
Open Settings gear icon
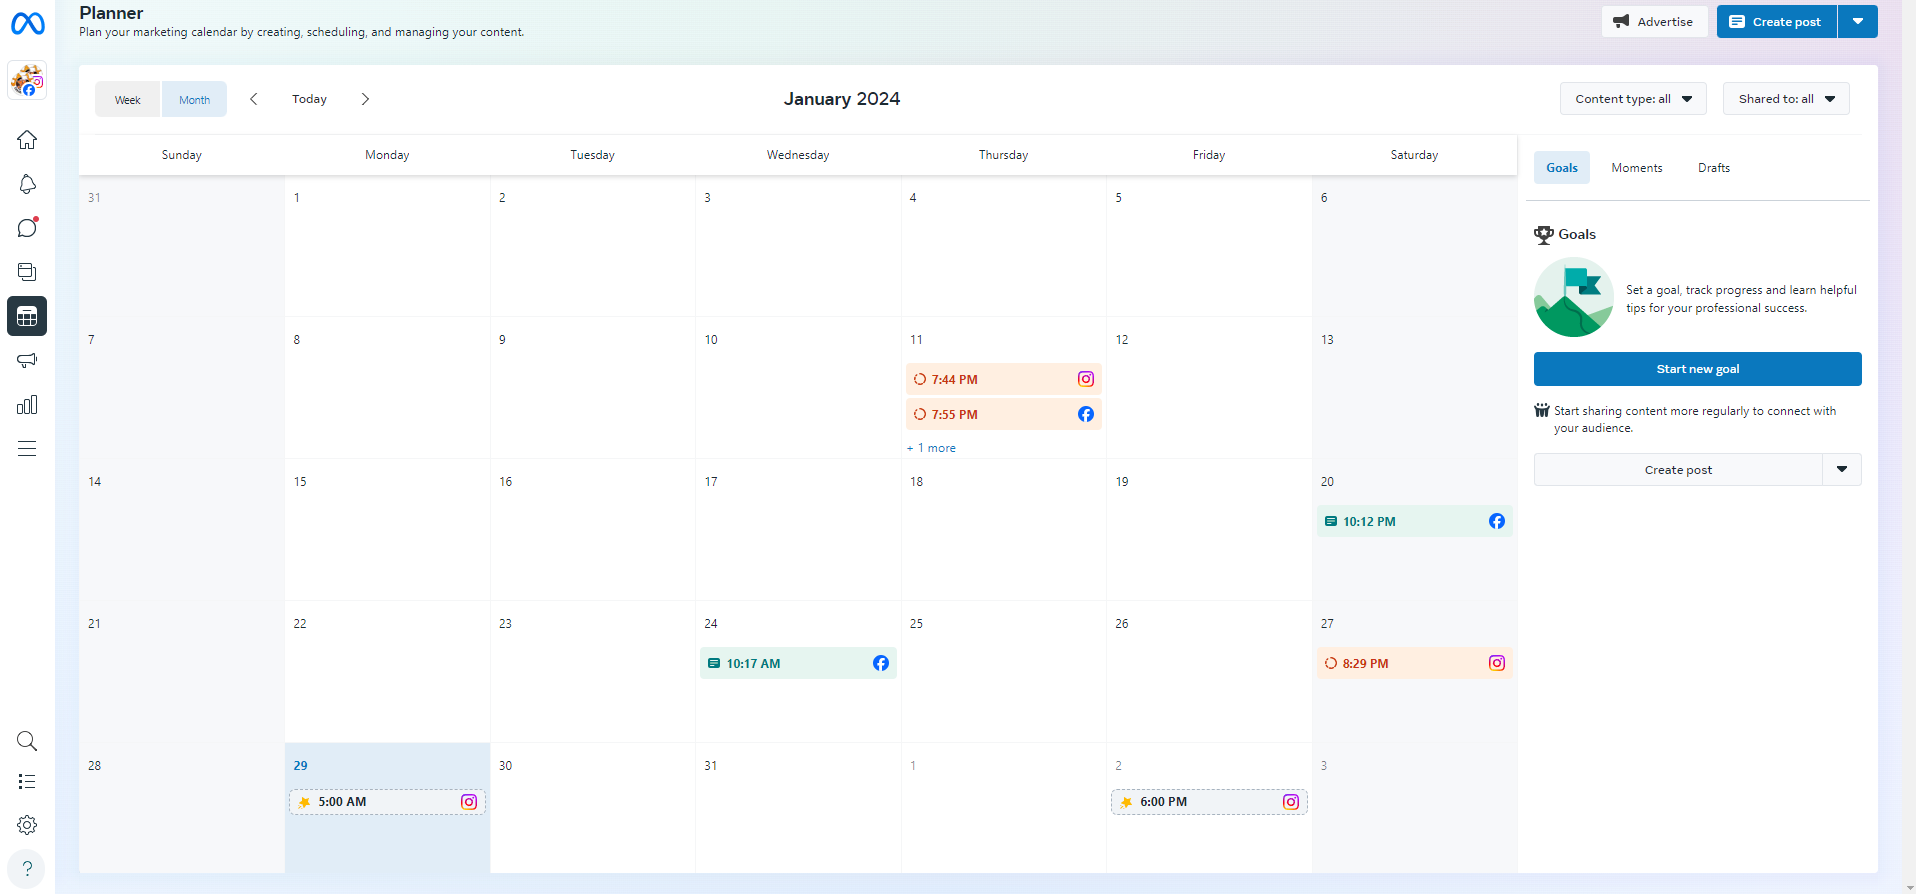27,825
